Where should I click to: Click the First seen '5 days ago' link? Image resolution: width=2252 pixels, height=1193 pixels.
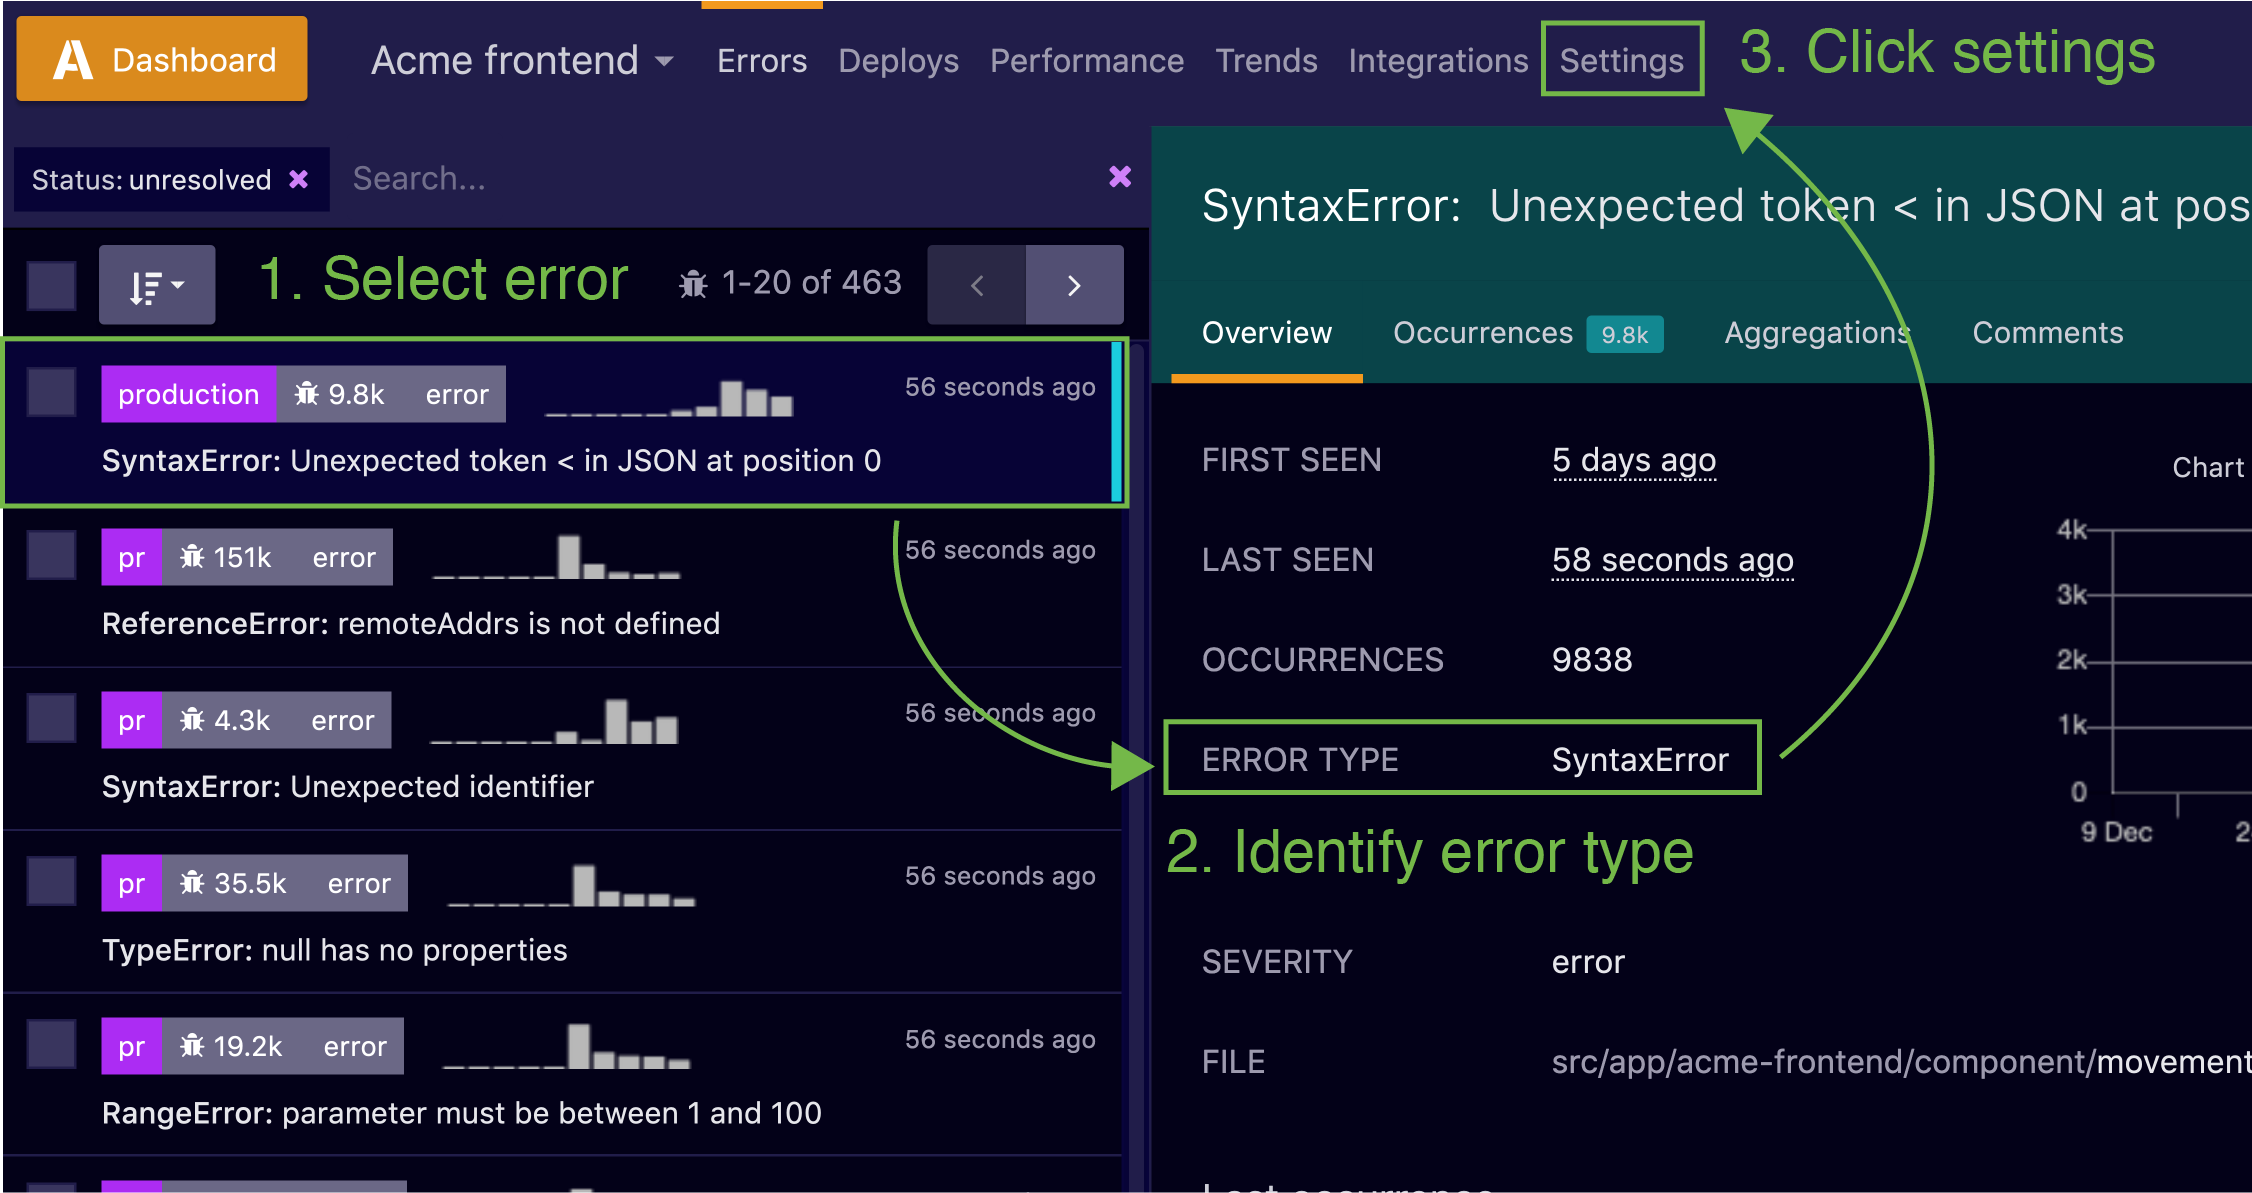[x=1634, y=460]
